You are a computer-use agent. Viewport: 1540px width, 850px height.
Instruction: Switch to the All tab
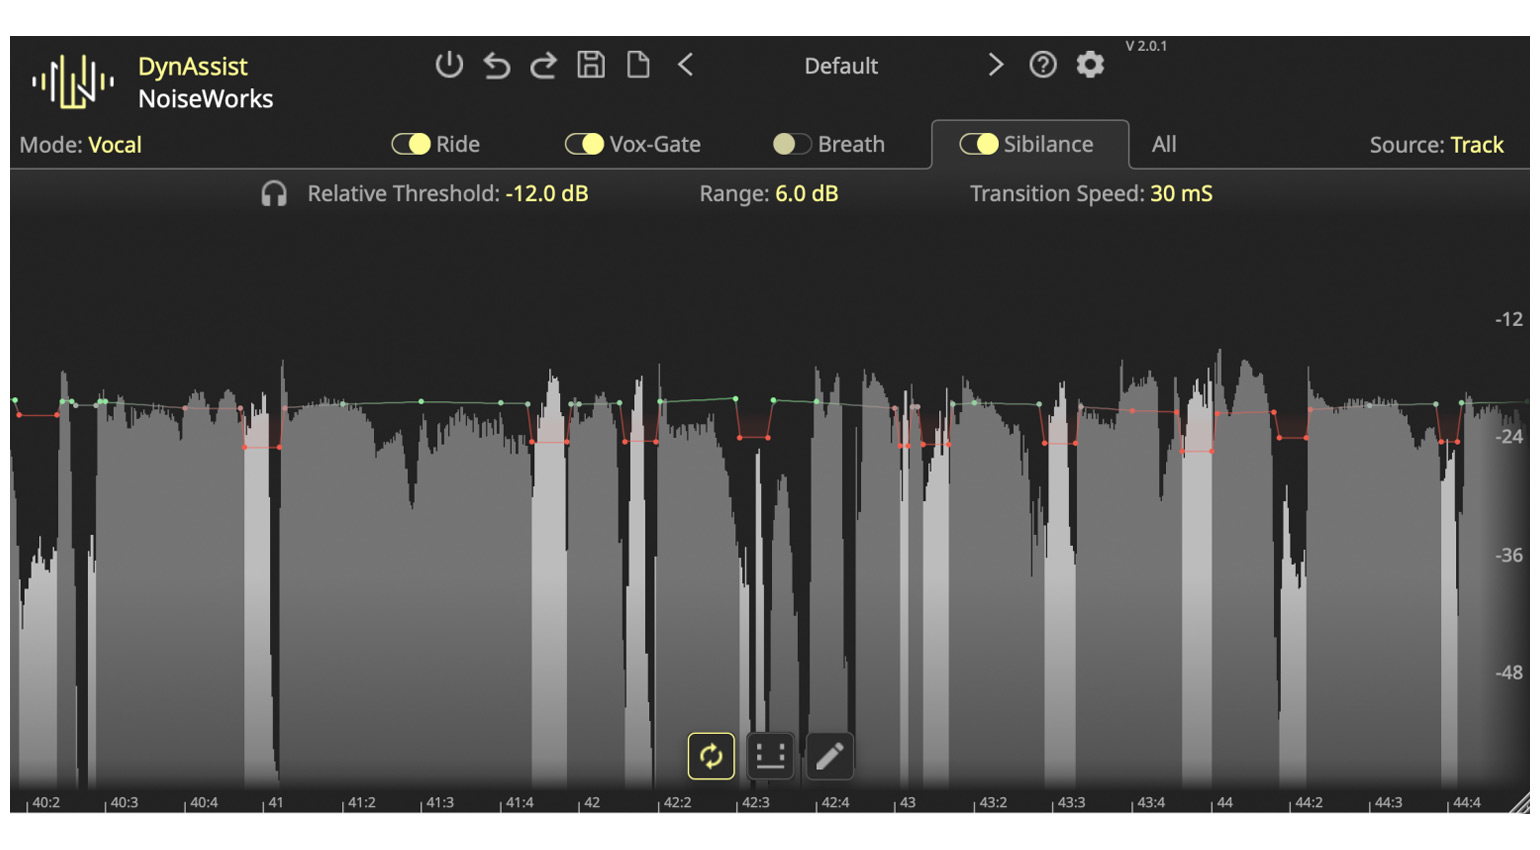1163,144
